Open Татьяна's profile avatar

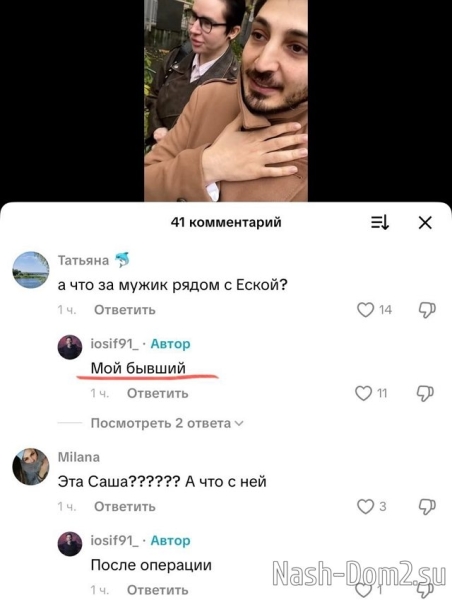(31, 270)
